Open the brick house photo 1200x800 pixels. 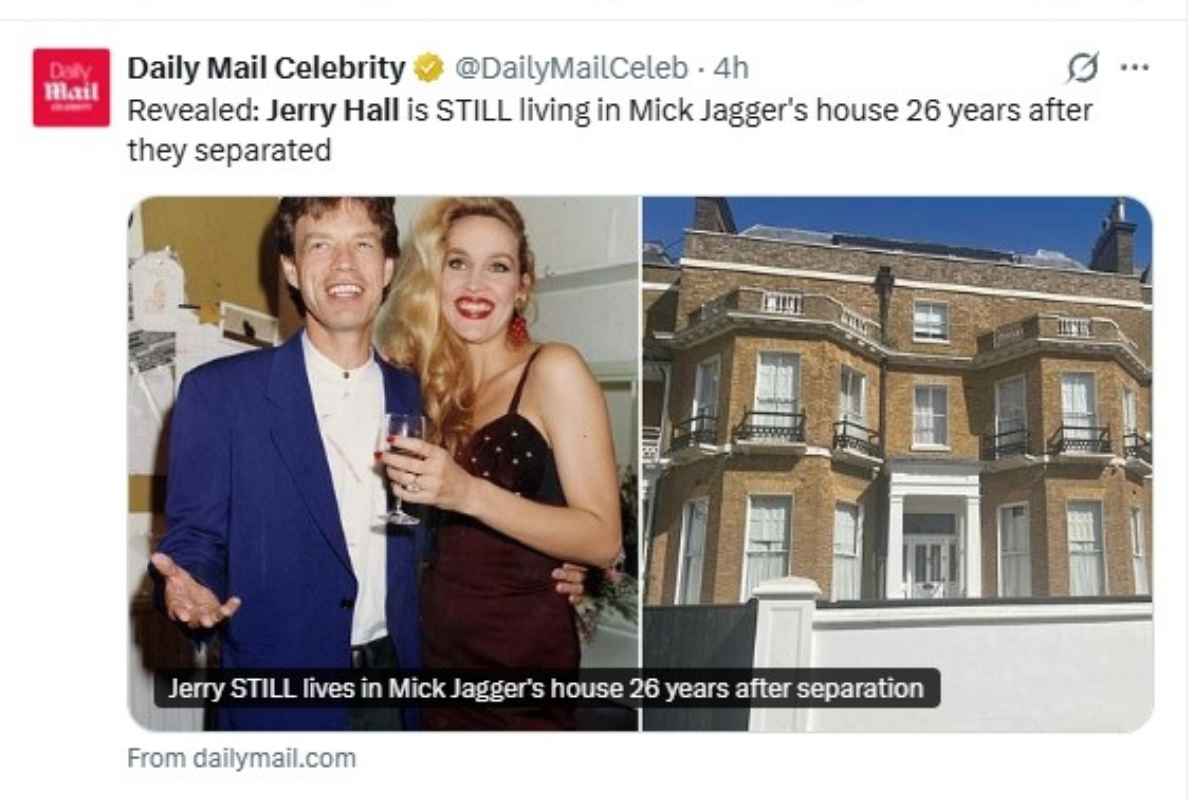tap(897, 463)
